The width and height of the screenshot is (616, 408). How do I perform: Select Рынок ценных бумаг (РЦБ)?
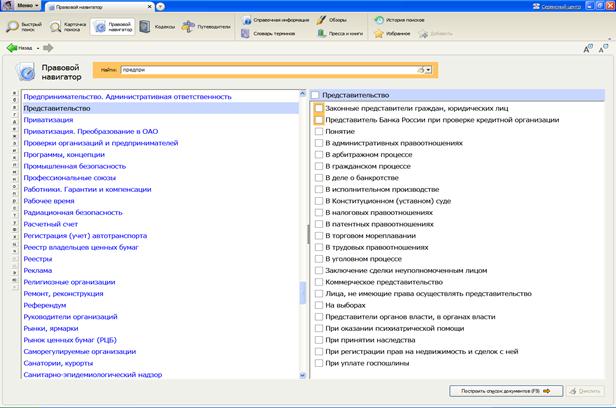(x=70, y=340)
